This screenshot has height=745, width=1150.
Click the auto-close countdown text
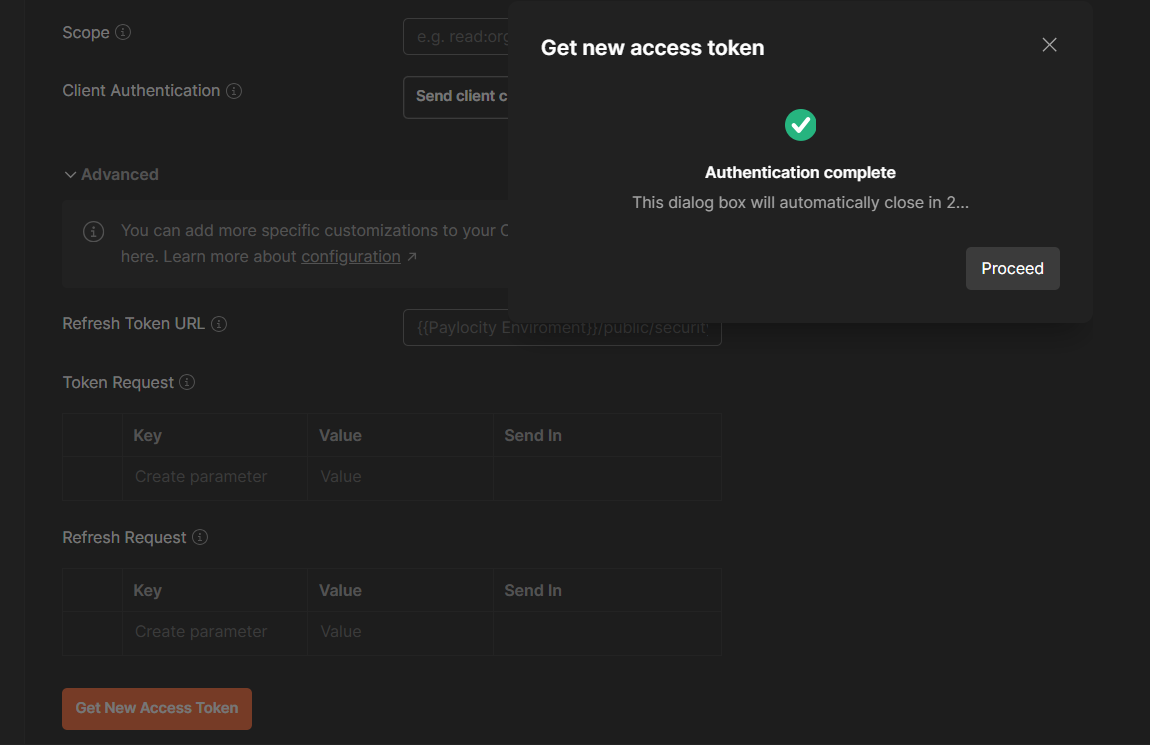tap(800, 203)
